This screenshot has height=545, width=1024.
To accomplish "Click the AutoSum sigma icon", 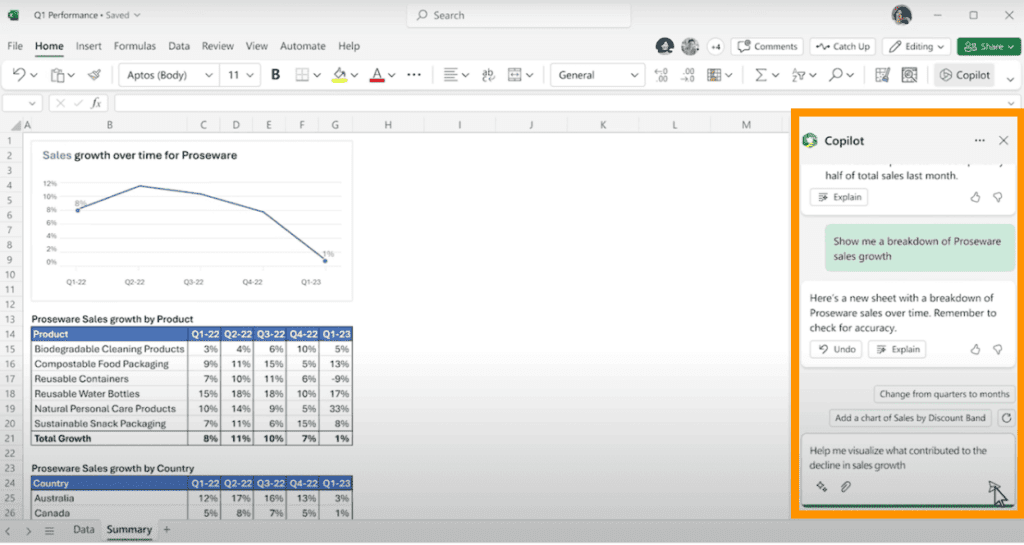I will [761, 75].
